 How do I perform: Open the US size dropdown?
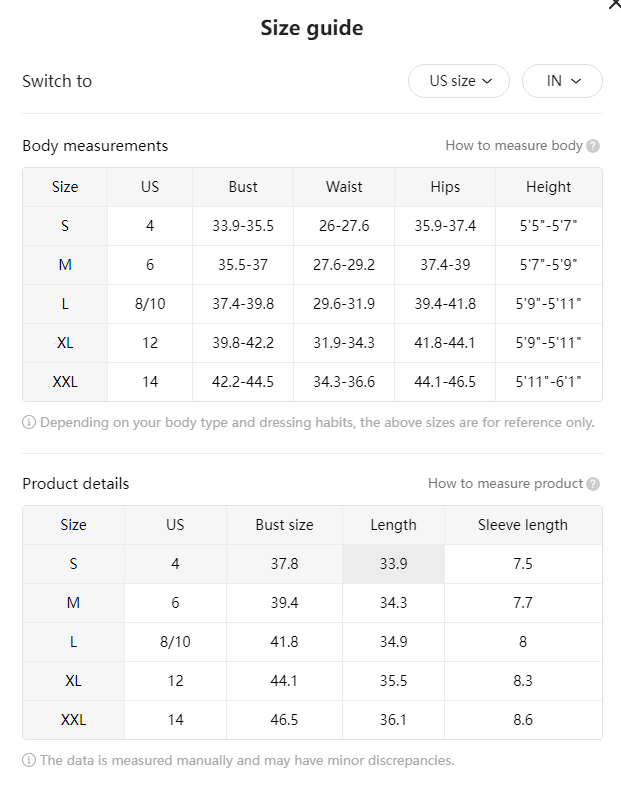coord(459,81)
